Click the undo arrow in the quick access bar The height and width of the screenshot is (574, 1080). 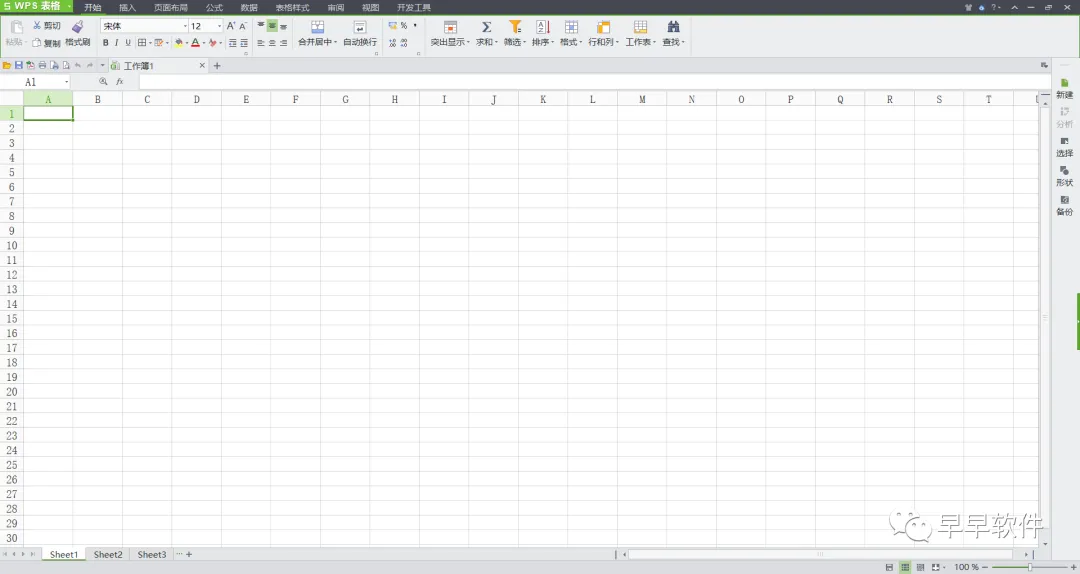coord(78,65)
